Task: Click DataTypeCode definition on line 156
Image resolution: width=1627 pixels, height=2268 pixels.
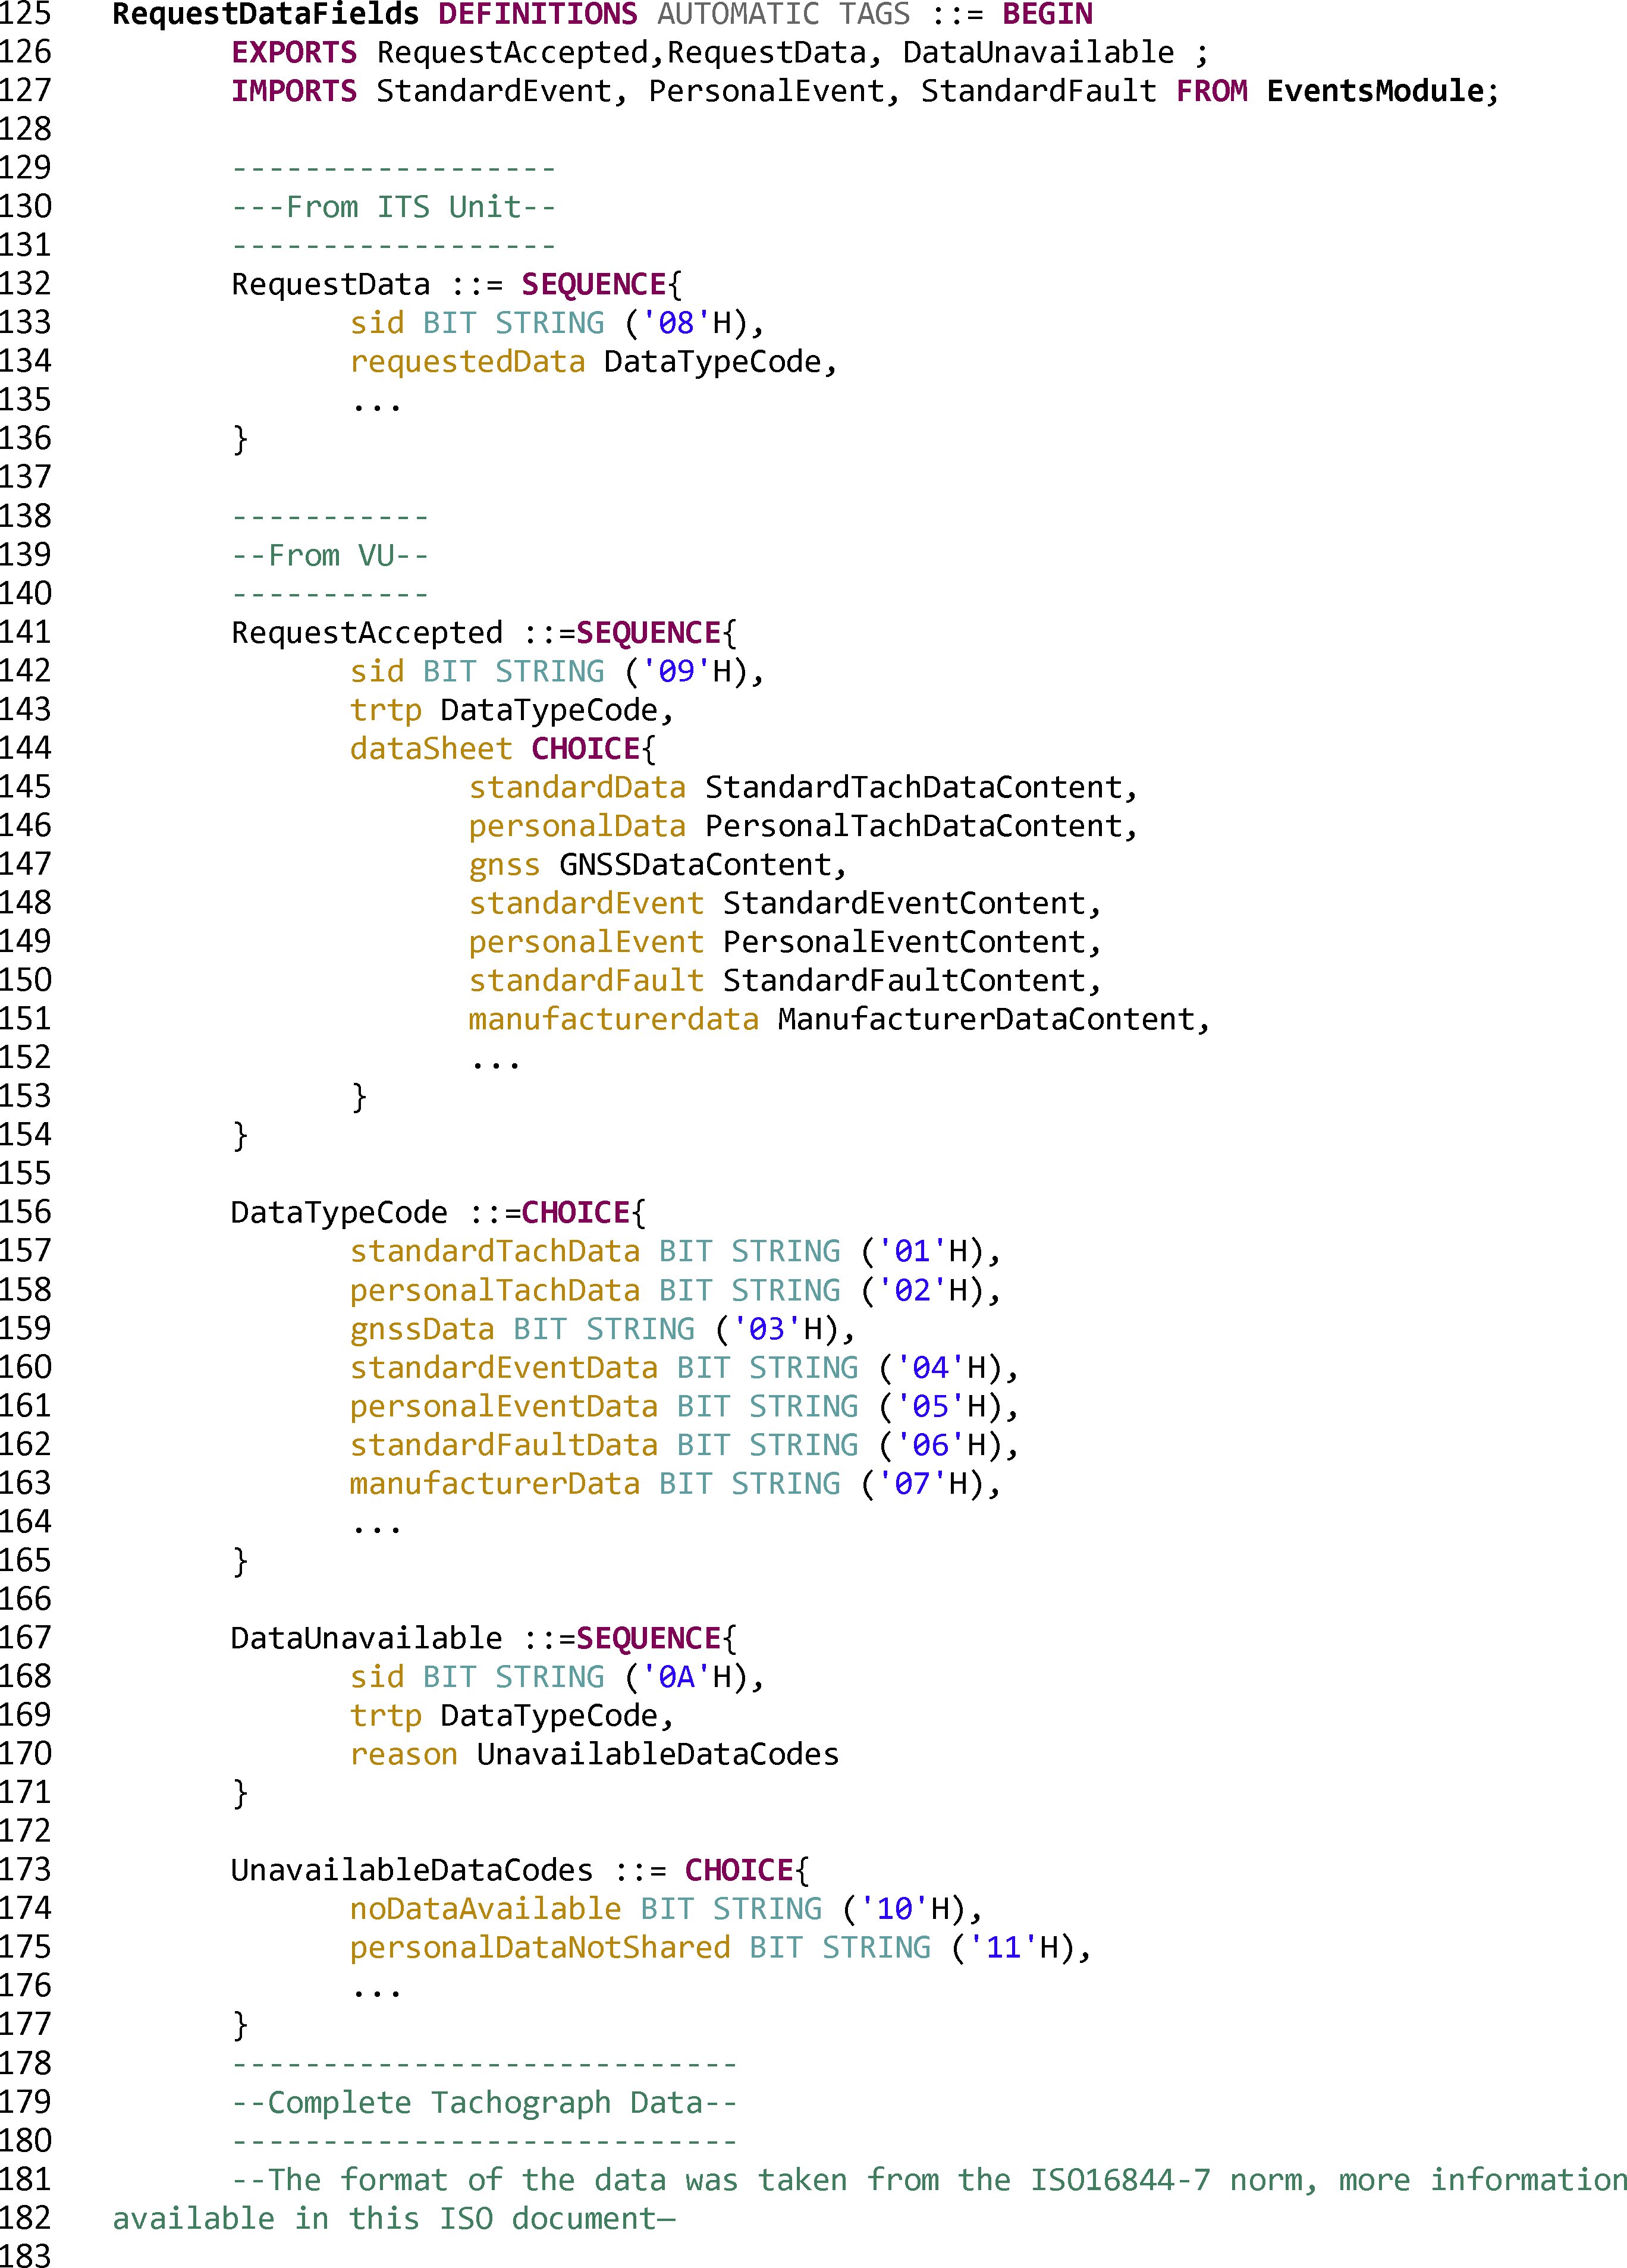Action: point(339,1213)
